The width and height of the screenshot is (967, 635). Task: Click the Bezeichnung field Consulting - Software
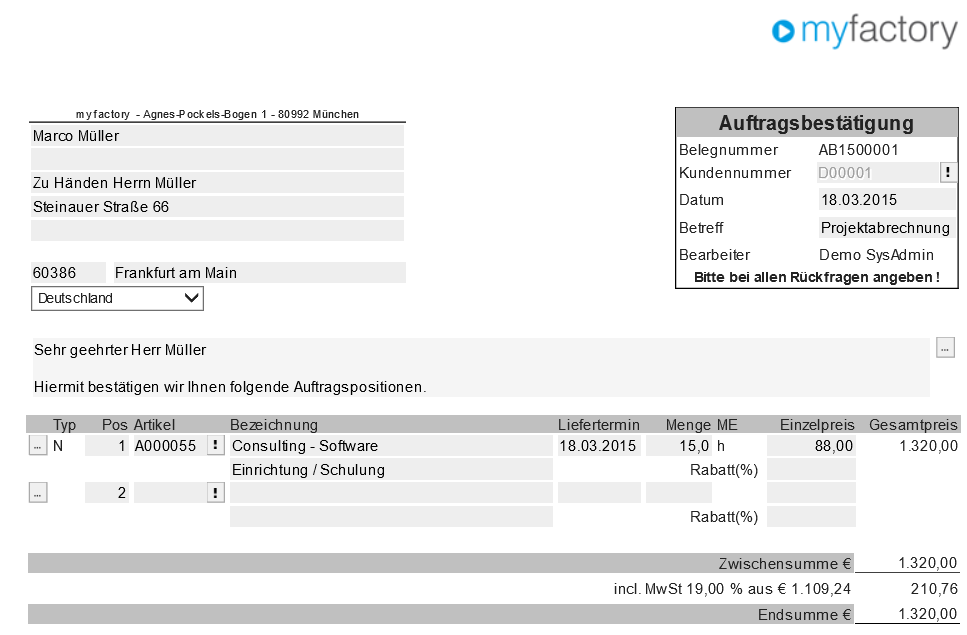click(391, 445)
